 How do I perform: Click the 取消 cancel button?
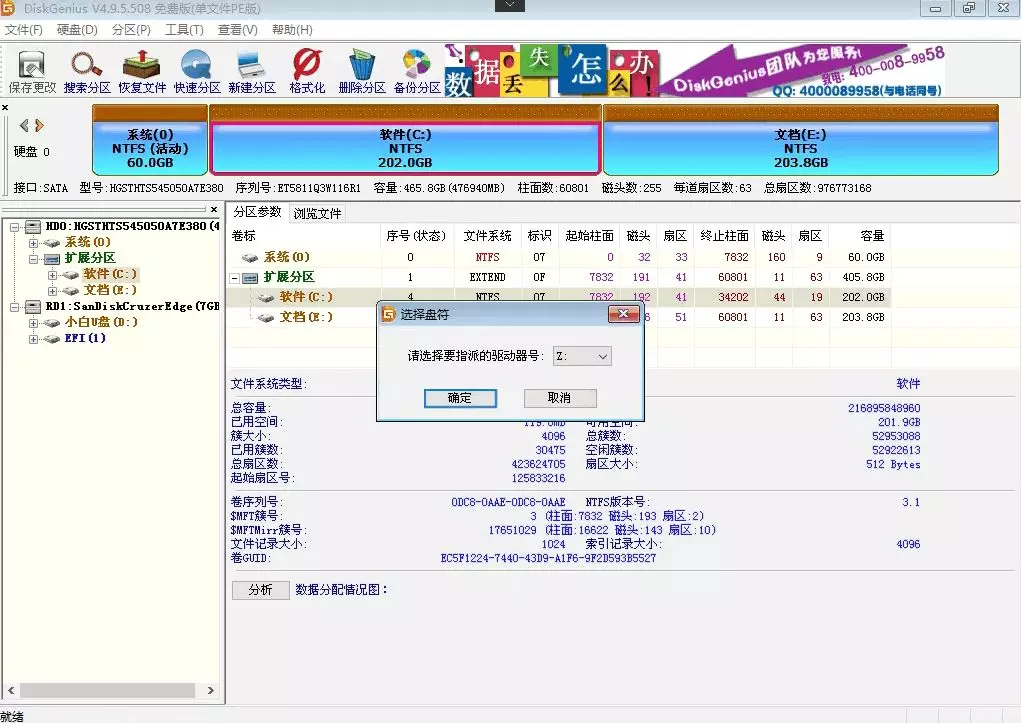click(x=560, y=398)
